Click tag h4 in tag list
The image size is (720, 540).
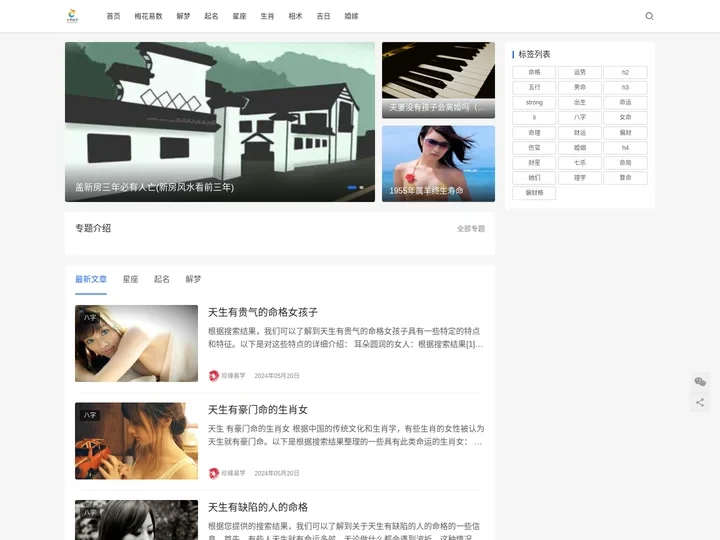coord(625,148)
